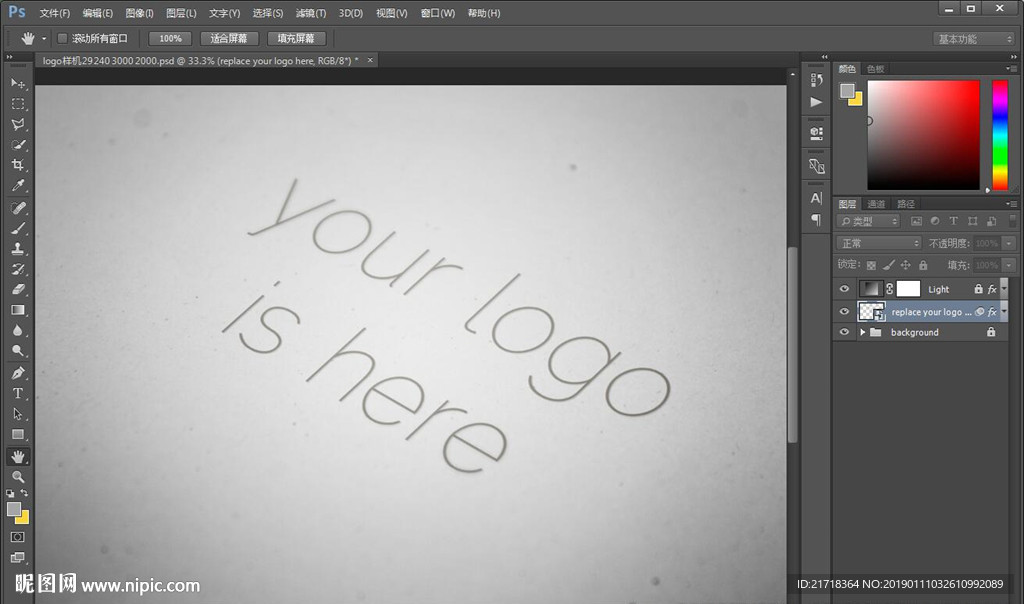This screenshot has width=1024, height=604.
Task: Open the 基本功能 workspace dropdown
Action: tap(973, 39)
